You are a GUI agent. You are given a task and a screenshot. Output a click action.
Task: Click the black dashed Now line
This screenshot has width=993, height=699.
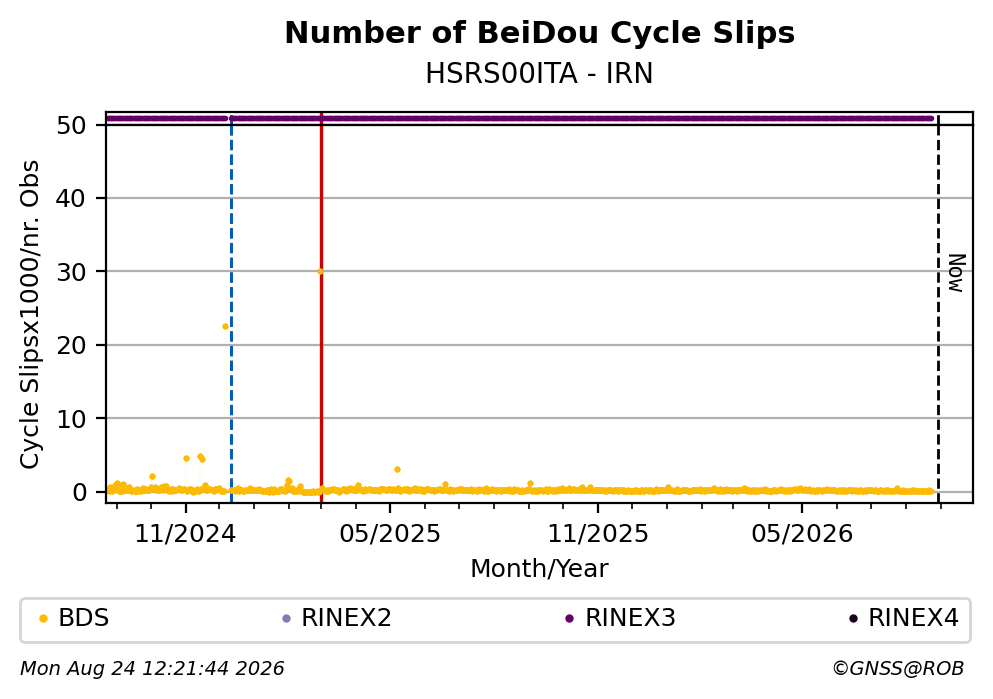[x=938, y=307]
